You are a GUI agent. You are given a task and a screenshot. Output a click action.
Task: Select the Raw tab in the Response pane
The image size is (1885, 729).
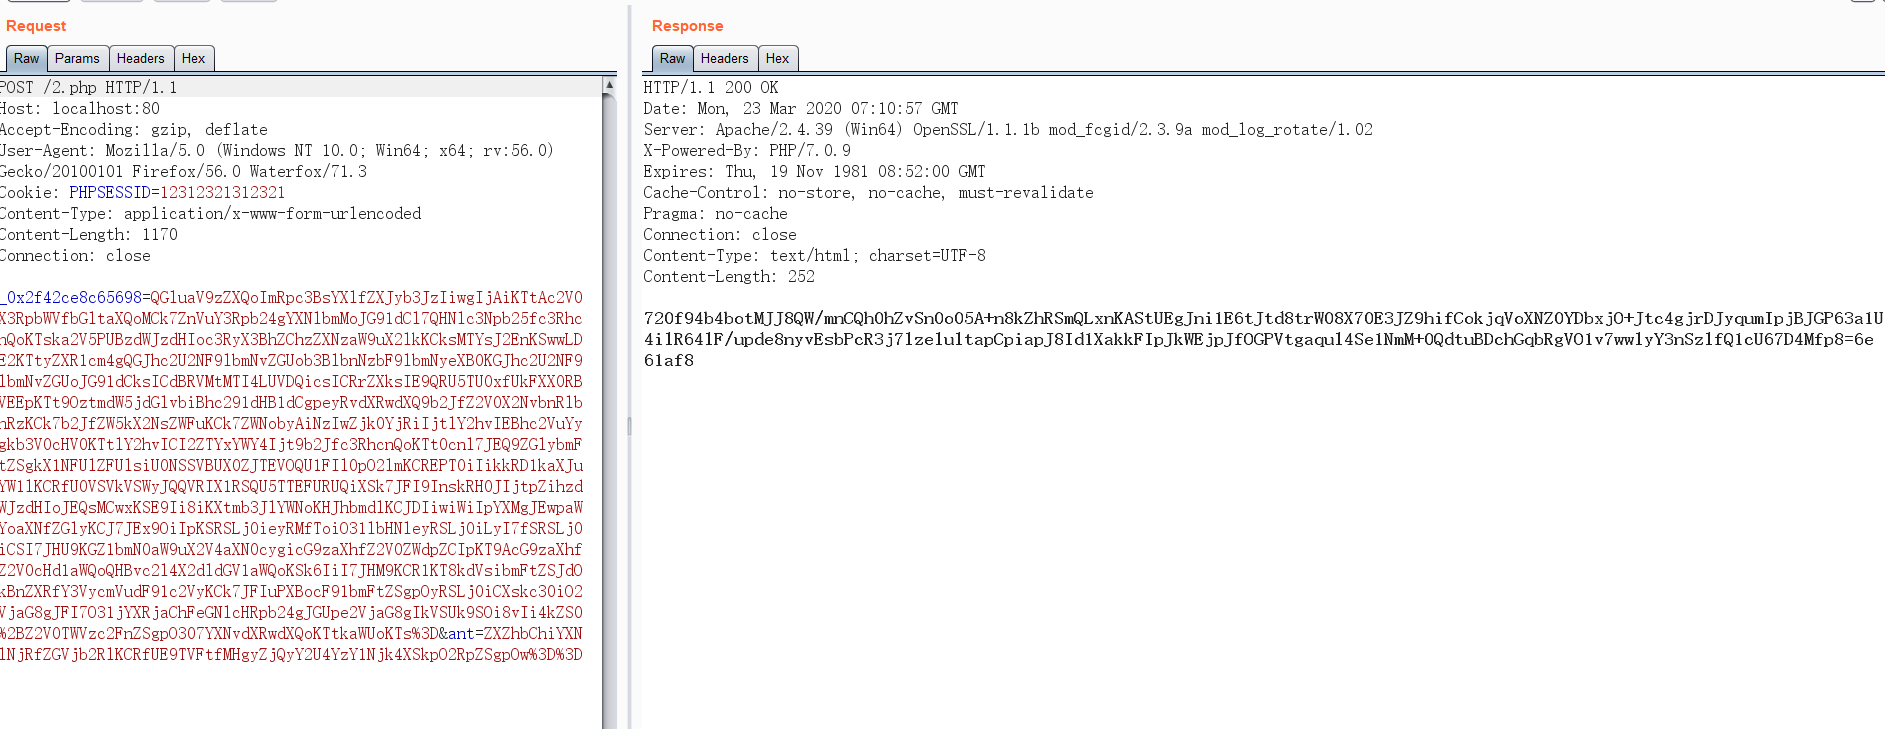click(x=672, y=59)
